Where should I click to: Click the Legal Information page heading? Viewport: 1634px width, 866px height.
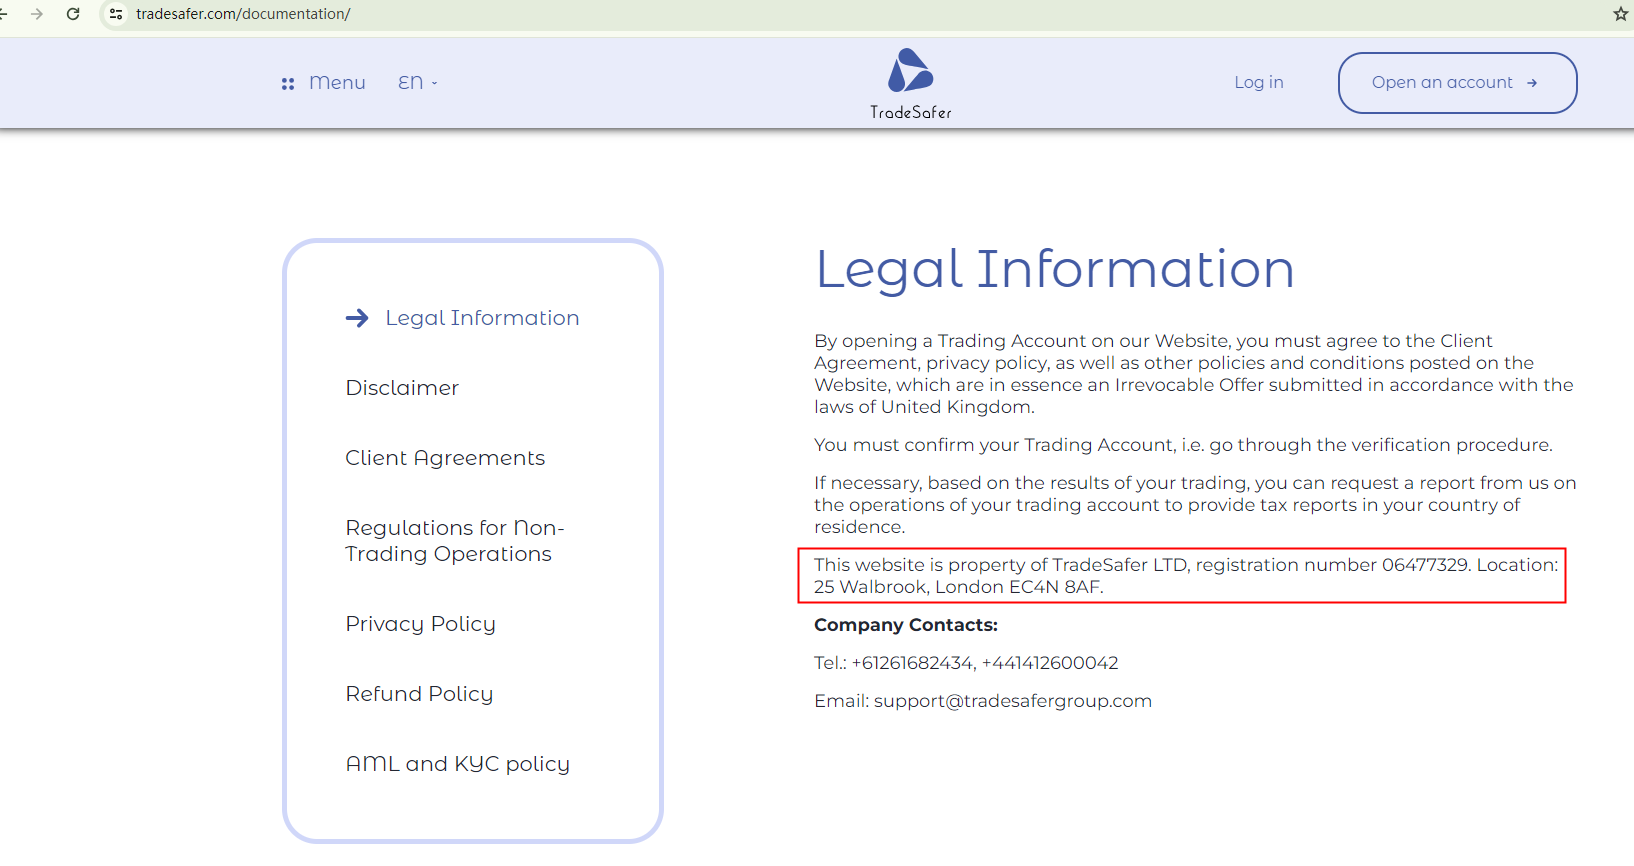(x=1055, y=269)
